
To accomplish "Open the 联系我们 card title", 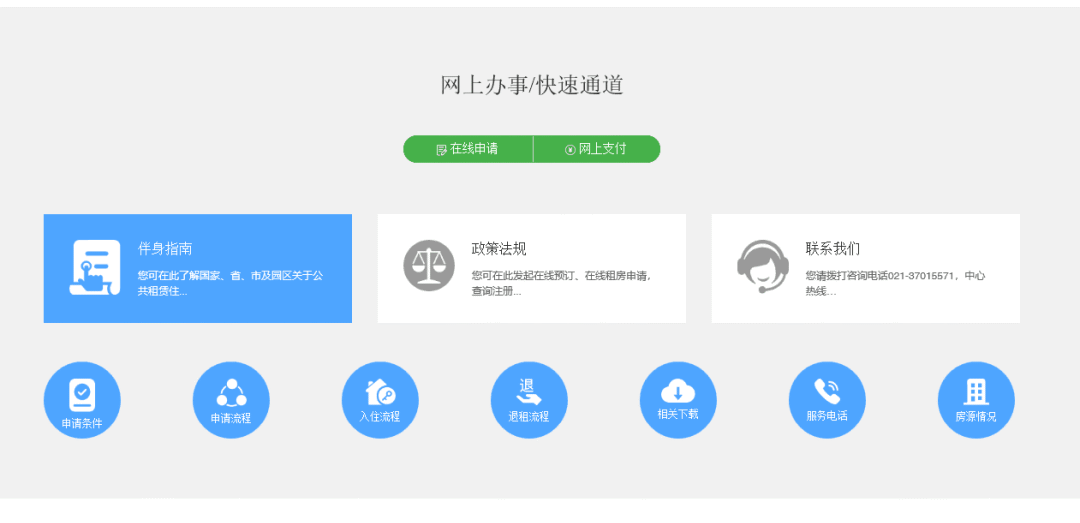I will (833, 249).
